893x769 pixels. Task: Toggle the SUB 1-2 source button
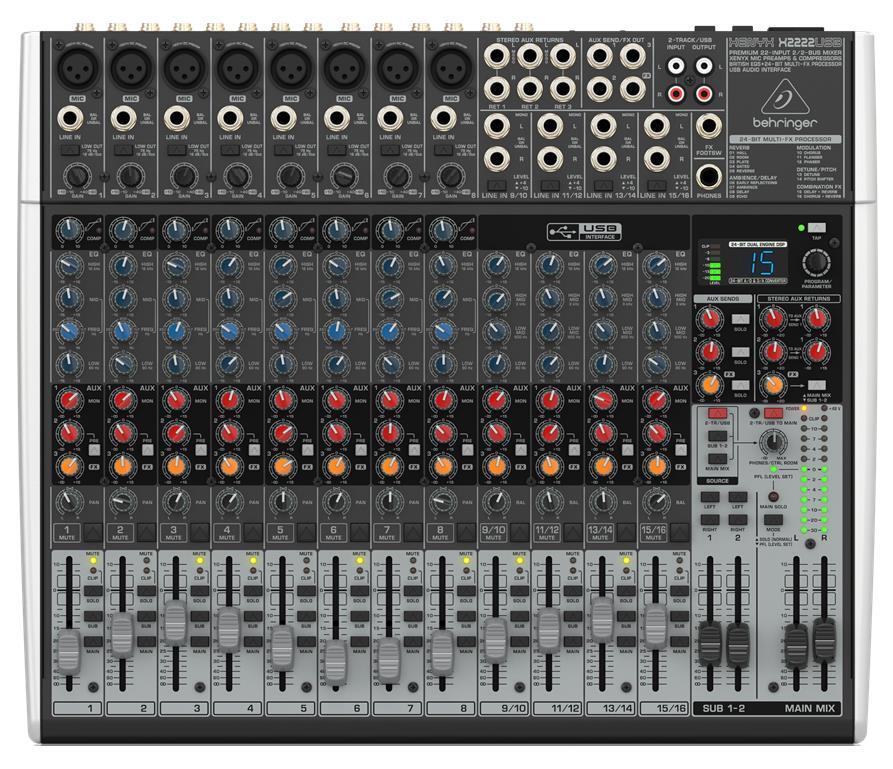[x=717, y=436]
